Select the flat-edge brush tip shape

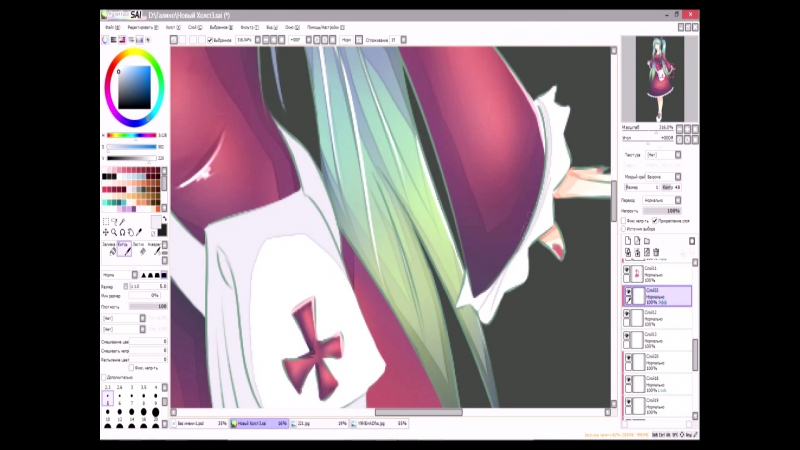164,275
